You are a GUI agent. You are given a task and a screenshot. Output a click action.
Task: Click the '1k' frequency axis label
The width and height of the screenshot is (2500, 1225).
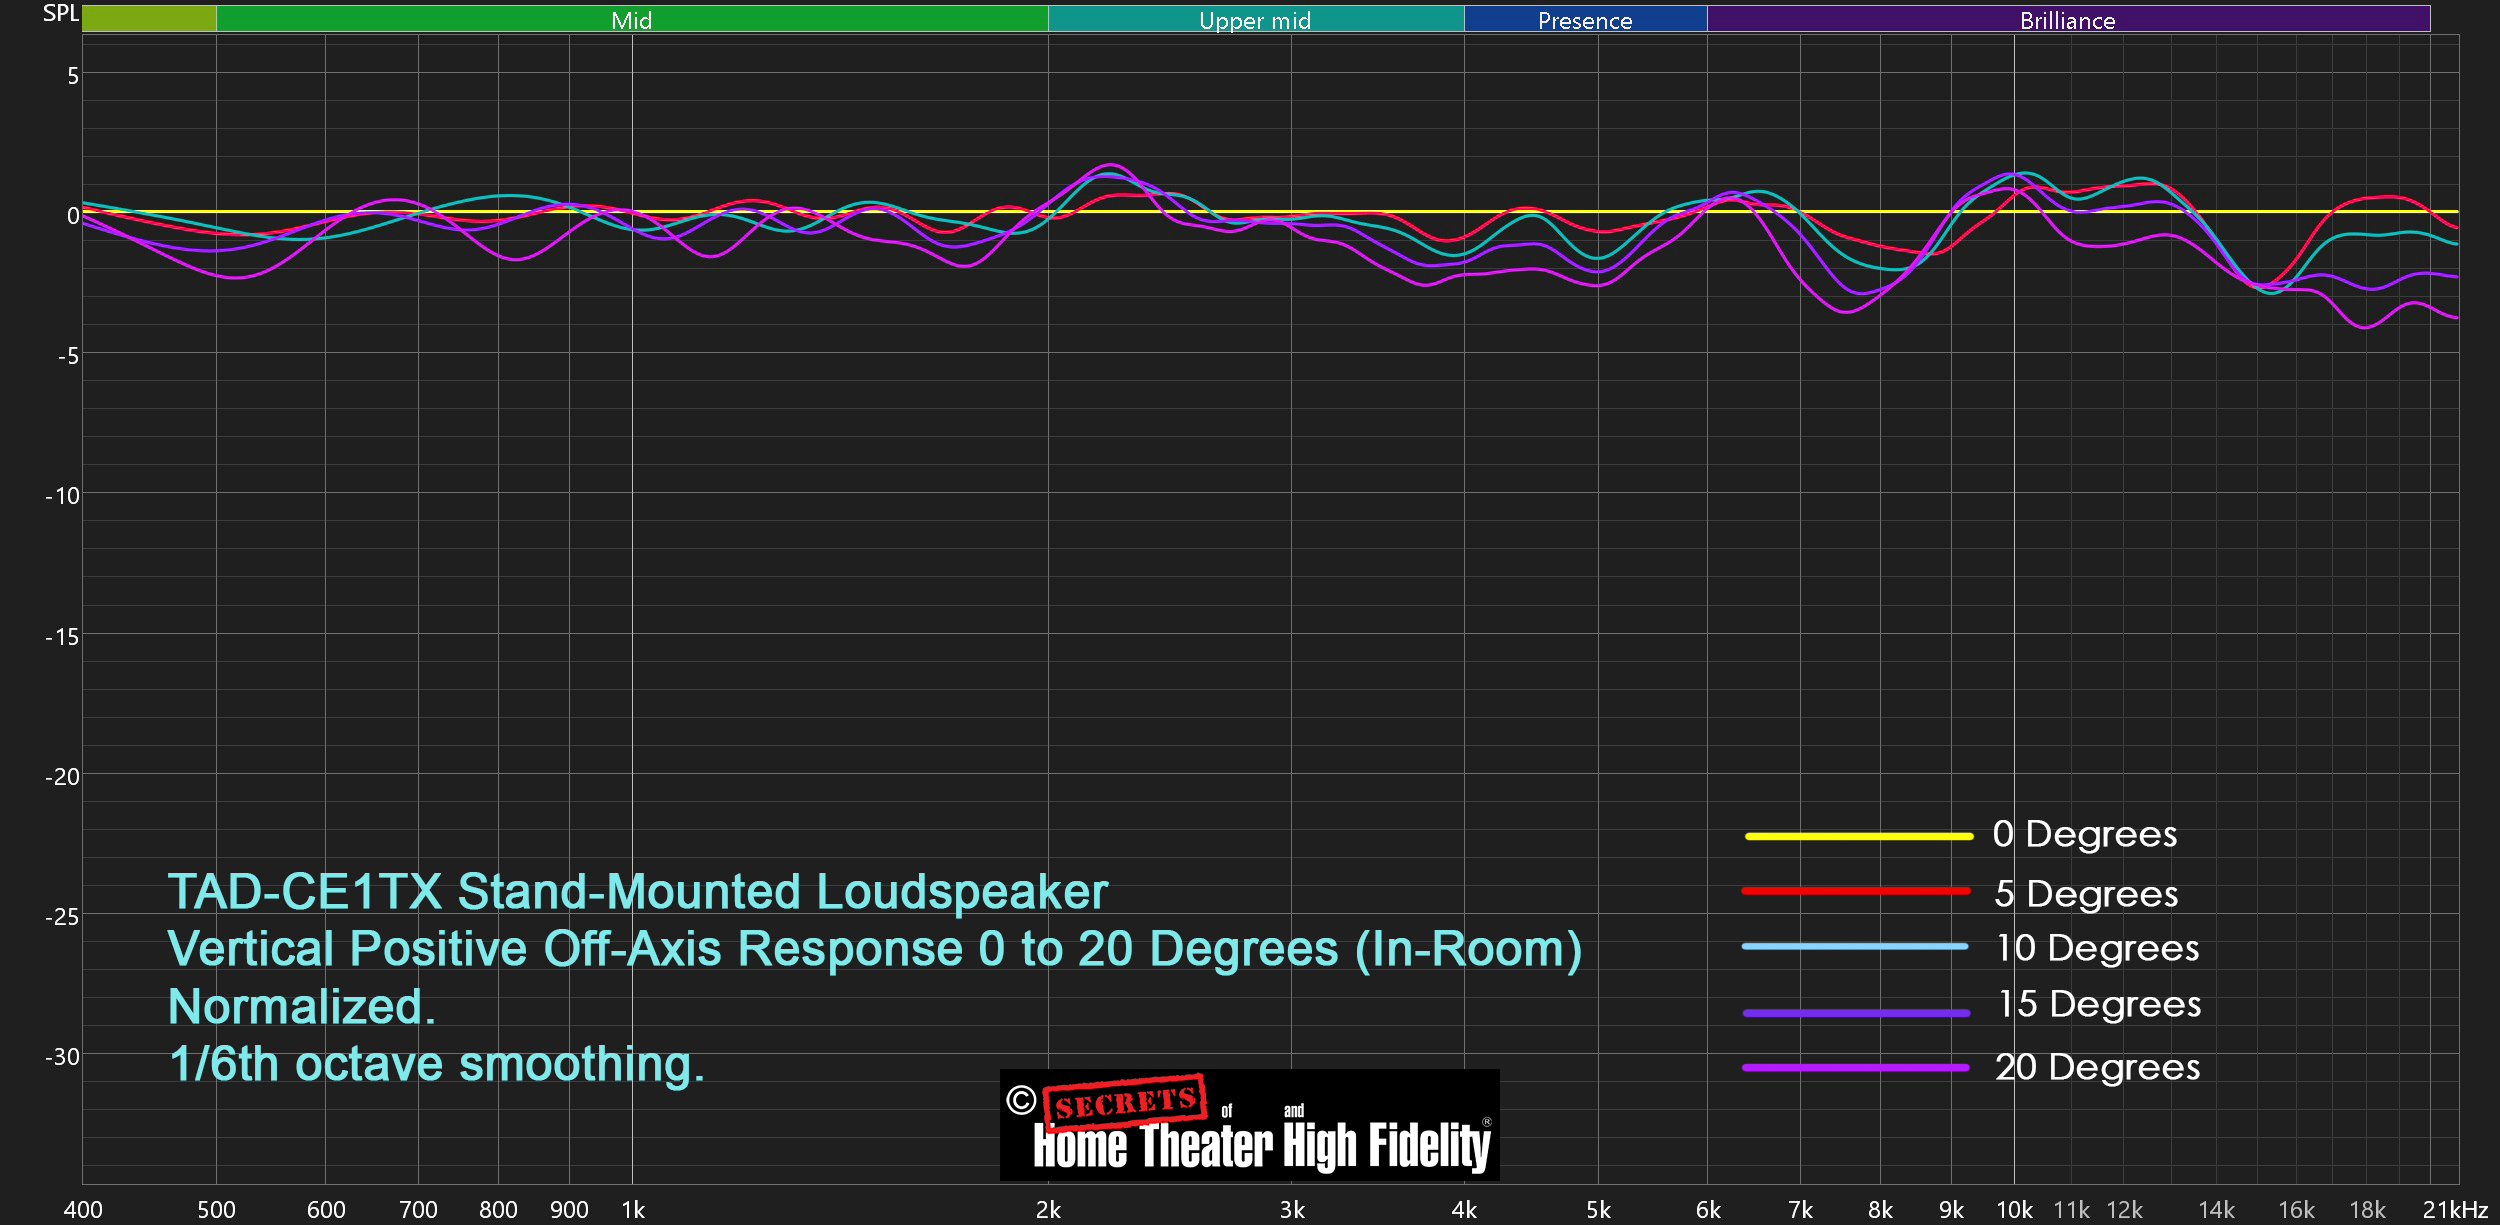point(633,1210)
